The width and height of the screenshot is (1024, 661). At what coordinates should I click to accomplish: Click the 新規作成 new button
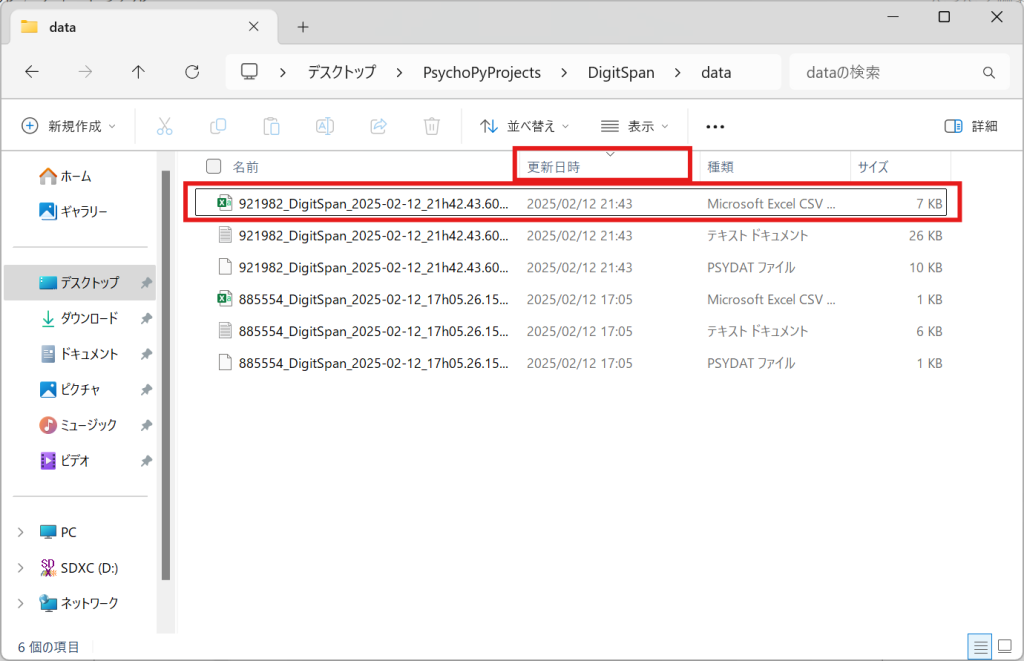click(x=68, y=126)
